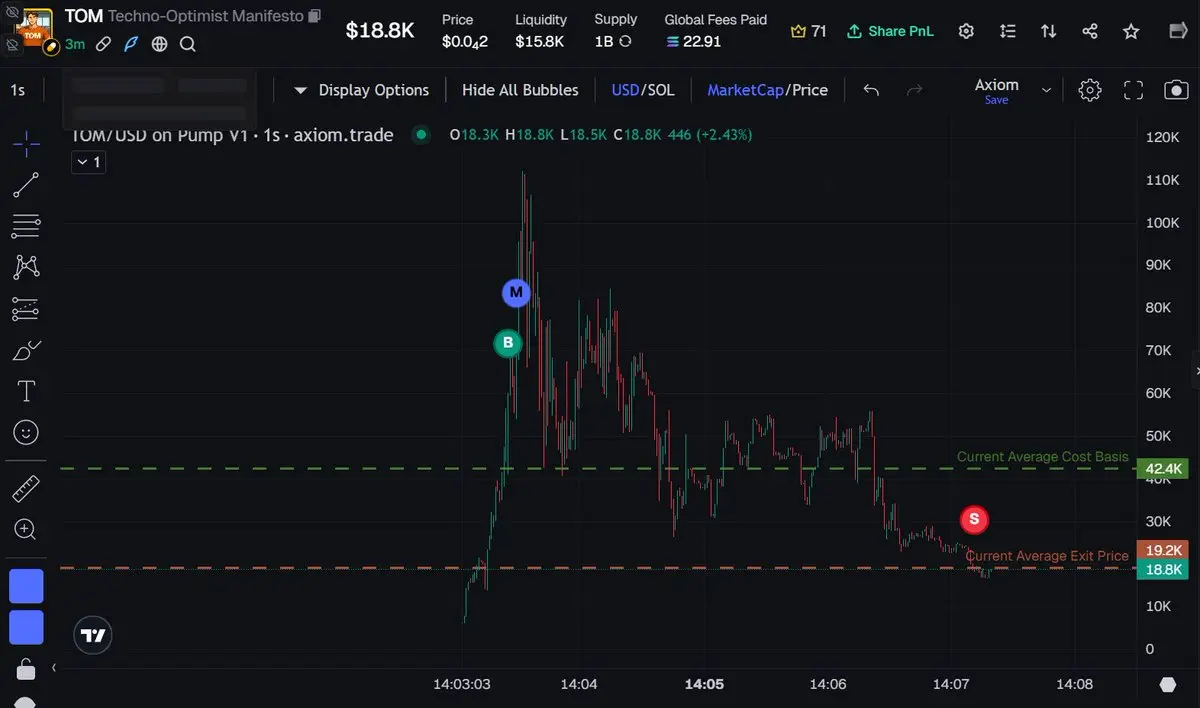The height and width of the screenshot is (708, 1200).
Task: Undo the last chart action
Action: [x=871, y=90]
